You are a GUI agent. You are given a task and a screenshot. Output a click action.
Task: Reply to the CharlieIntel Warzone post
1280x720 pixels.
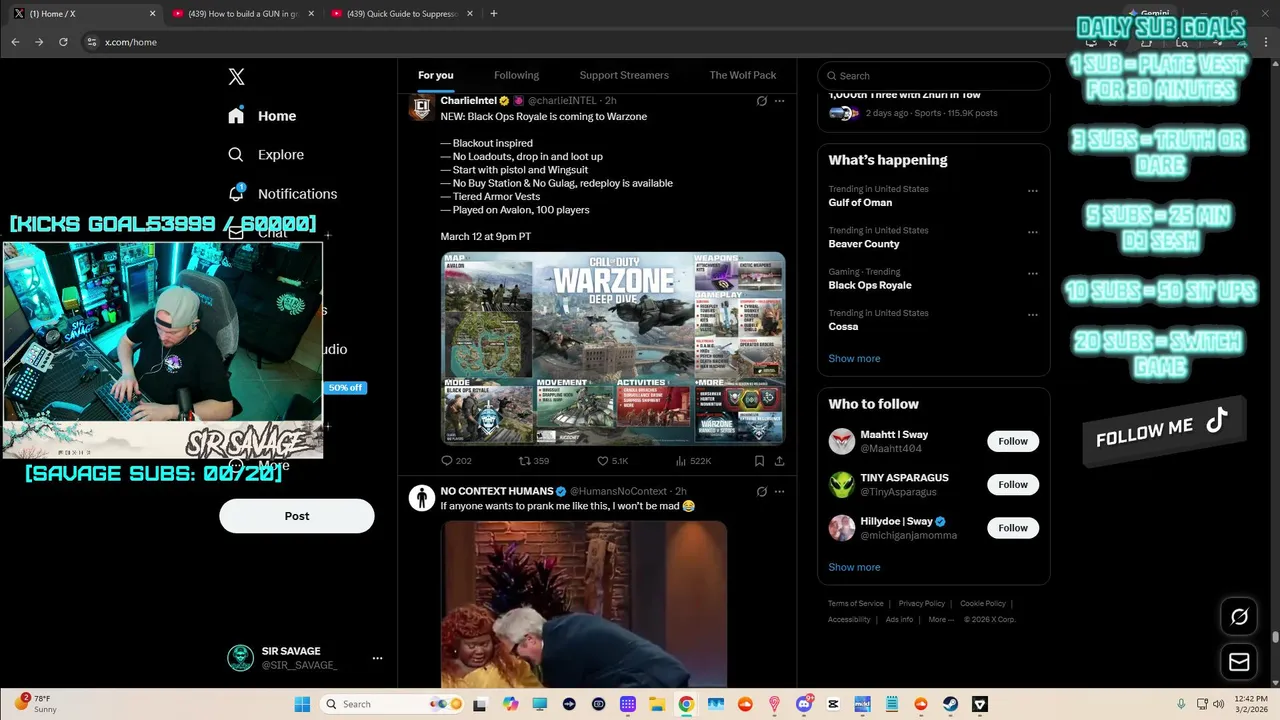[456, 461]
